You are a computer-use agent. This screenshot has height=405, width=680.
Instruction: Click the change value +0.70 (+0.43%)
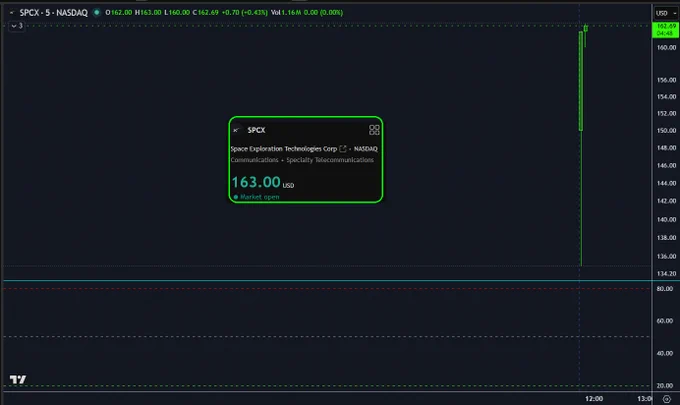click(245, 13)
